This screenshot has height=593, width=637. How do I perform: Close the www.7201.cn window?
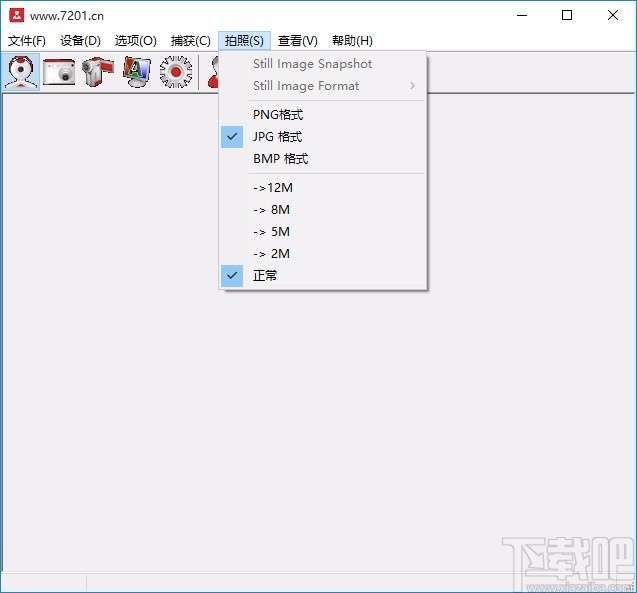(613, 15)
